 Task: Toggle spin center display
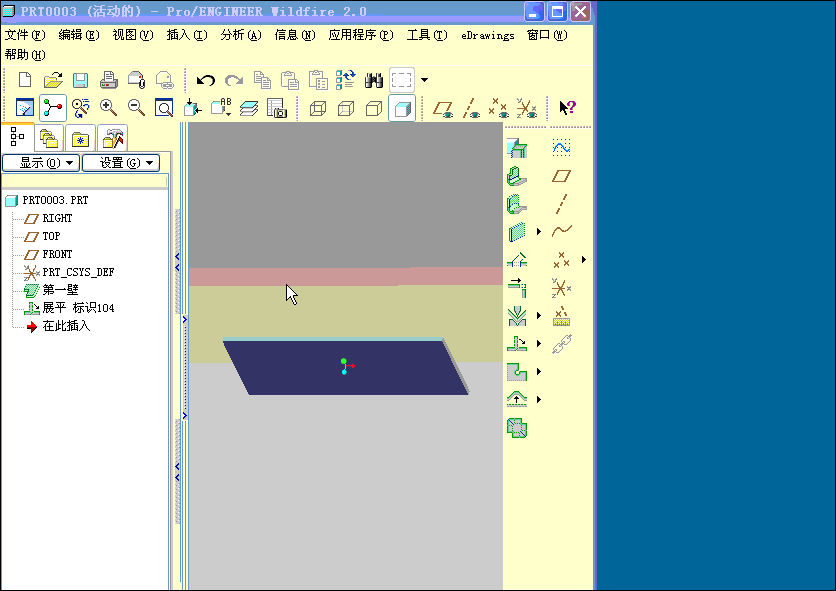pyautogui.click(x=53, y=108)
